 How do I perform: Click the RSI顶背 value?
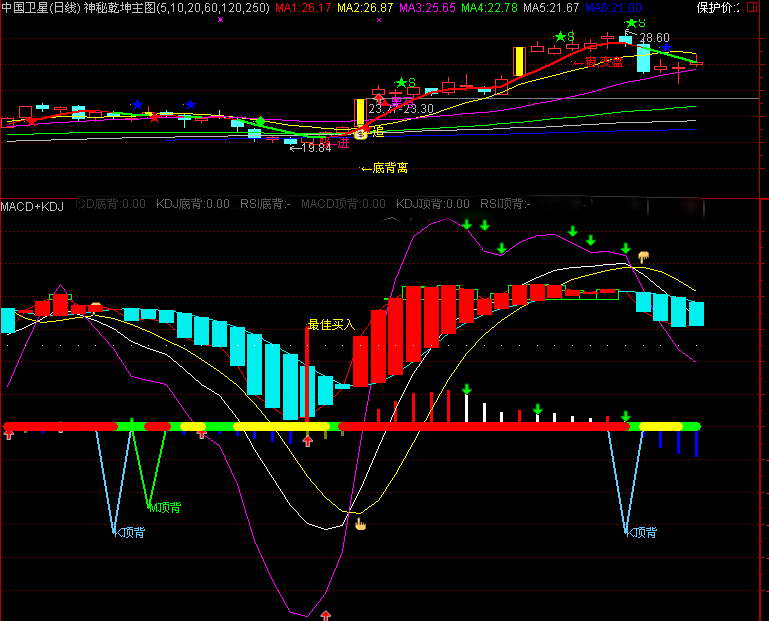[505, 204]
